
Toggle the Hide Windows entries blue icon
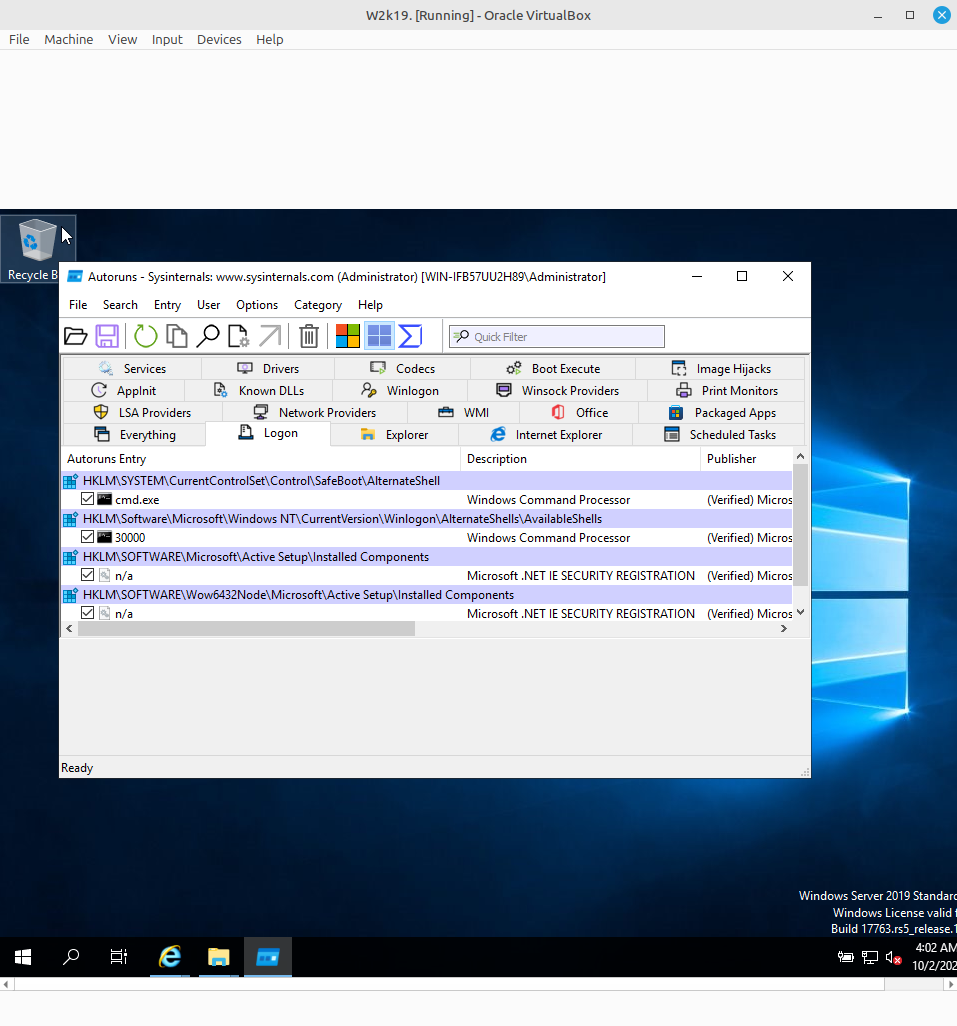[x=379, y=336]
